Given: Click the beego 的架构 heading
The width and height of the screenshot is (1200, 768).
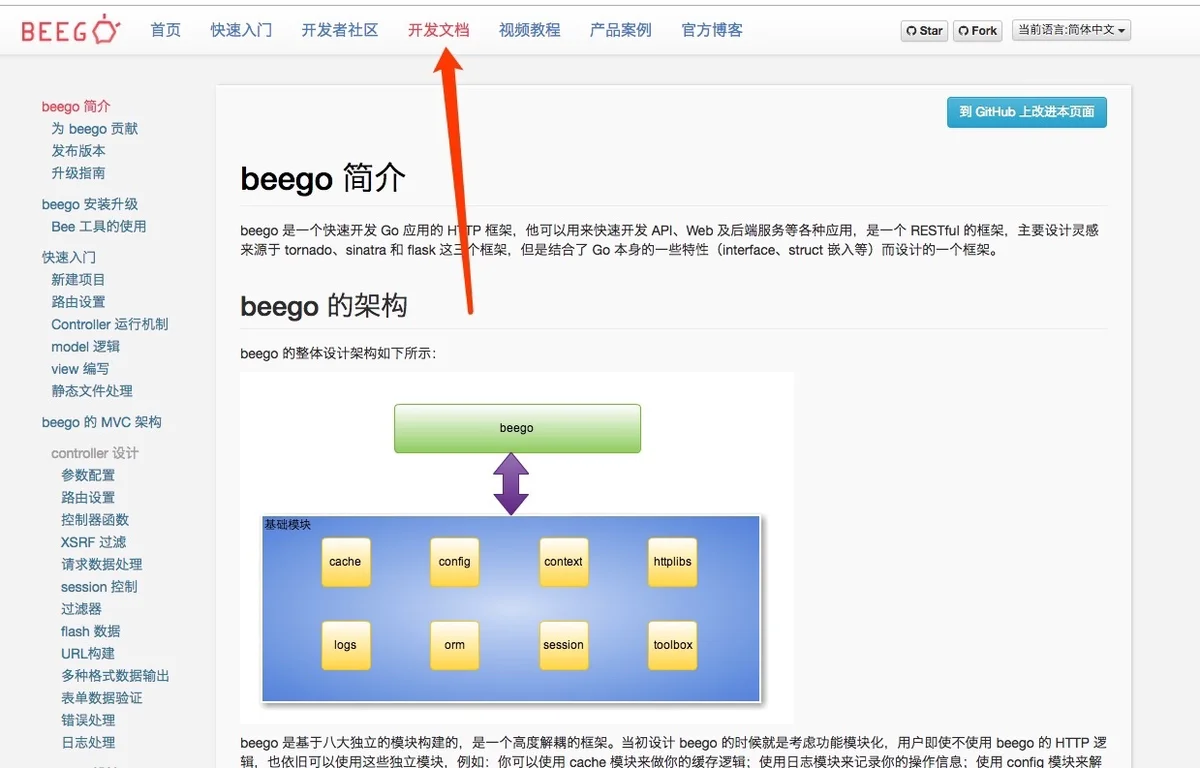Looking at the screenshot, I should [x=324, y=305].
